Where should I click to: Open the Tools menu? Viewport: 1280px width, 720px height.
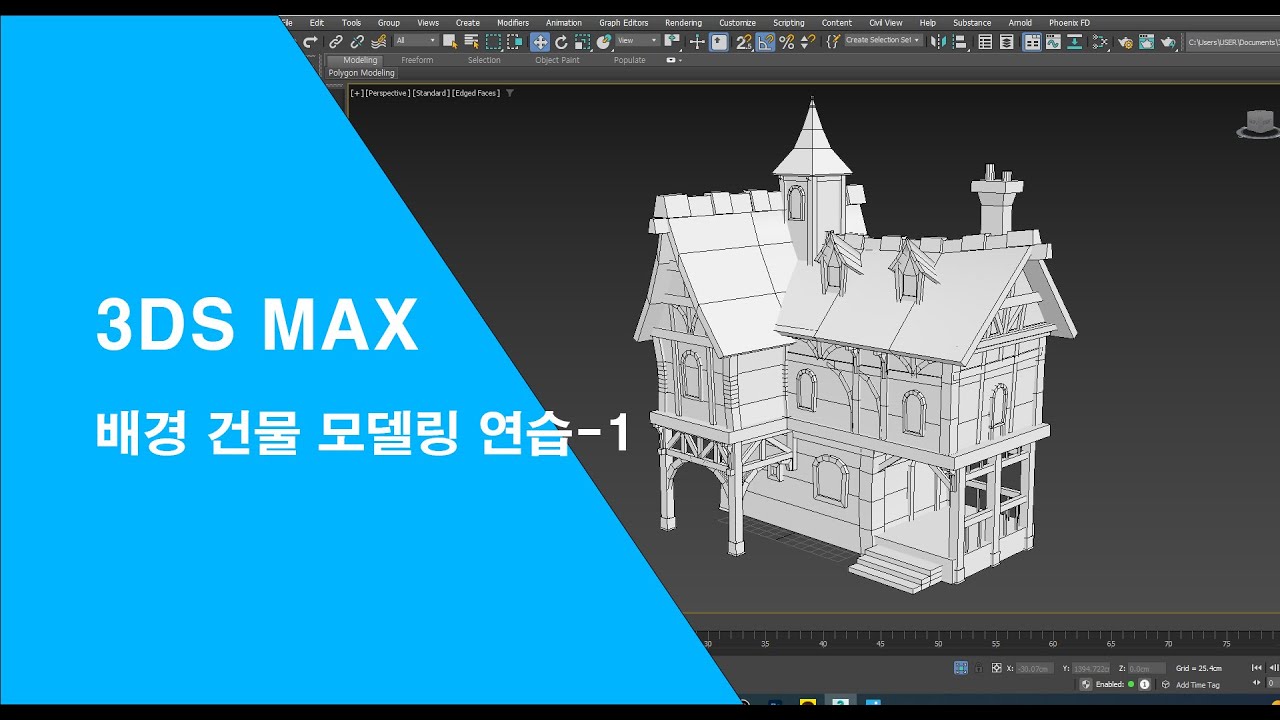click(351, 23)
